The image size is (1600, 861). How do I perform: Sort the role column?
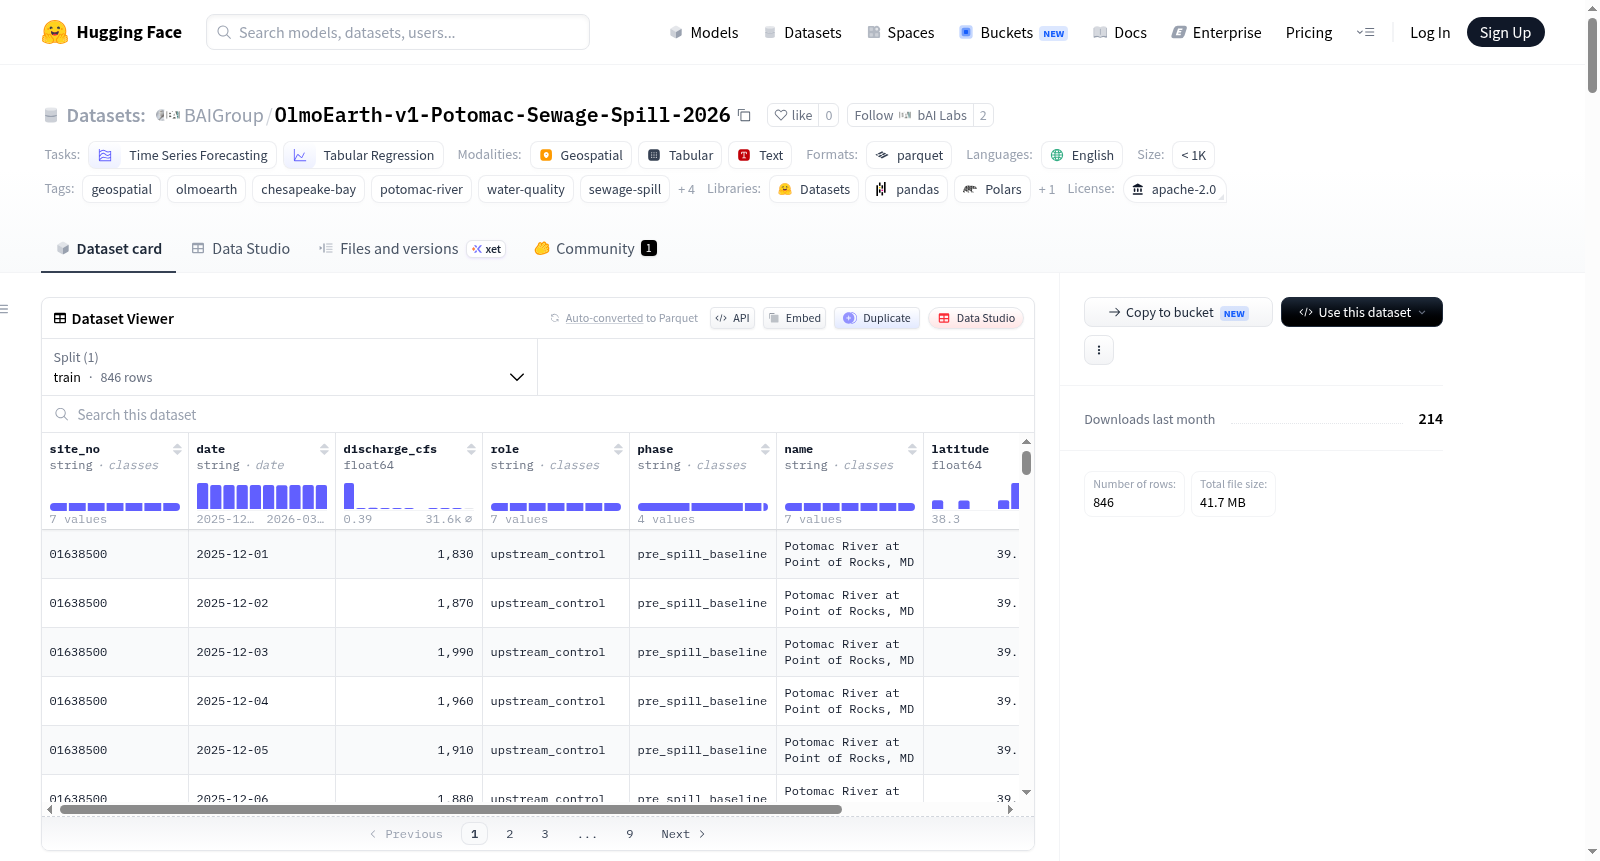tap(618, 449)
